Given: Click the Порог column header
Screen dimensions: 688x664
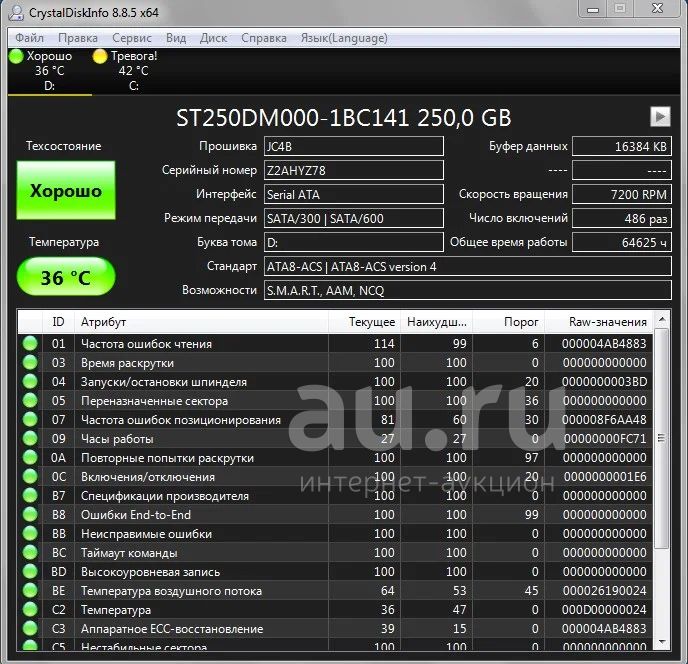Looking at the screenshot, I should coord(509,322).
